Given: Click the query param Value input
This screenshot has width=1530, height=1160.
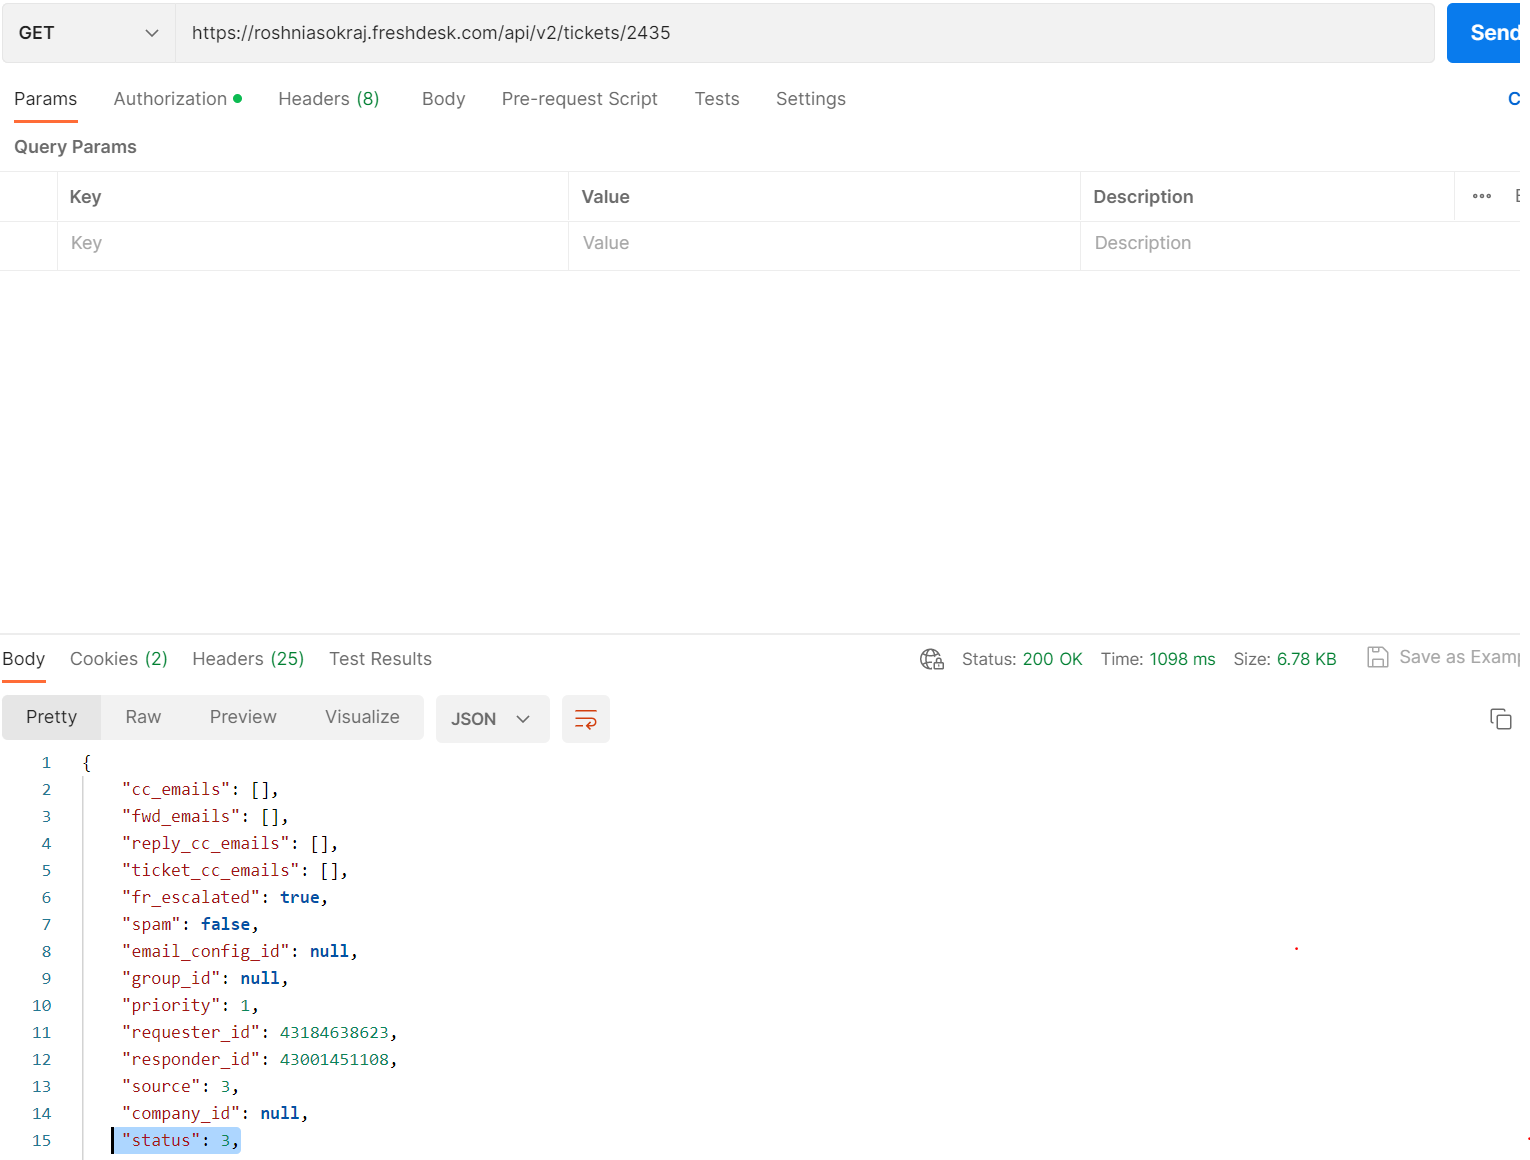Looking at the screenshot, I should tap(825, 244).
